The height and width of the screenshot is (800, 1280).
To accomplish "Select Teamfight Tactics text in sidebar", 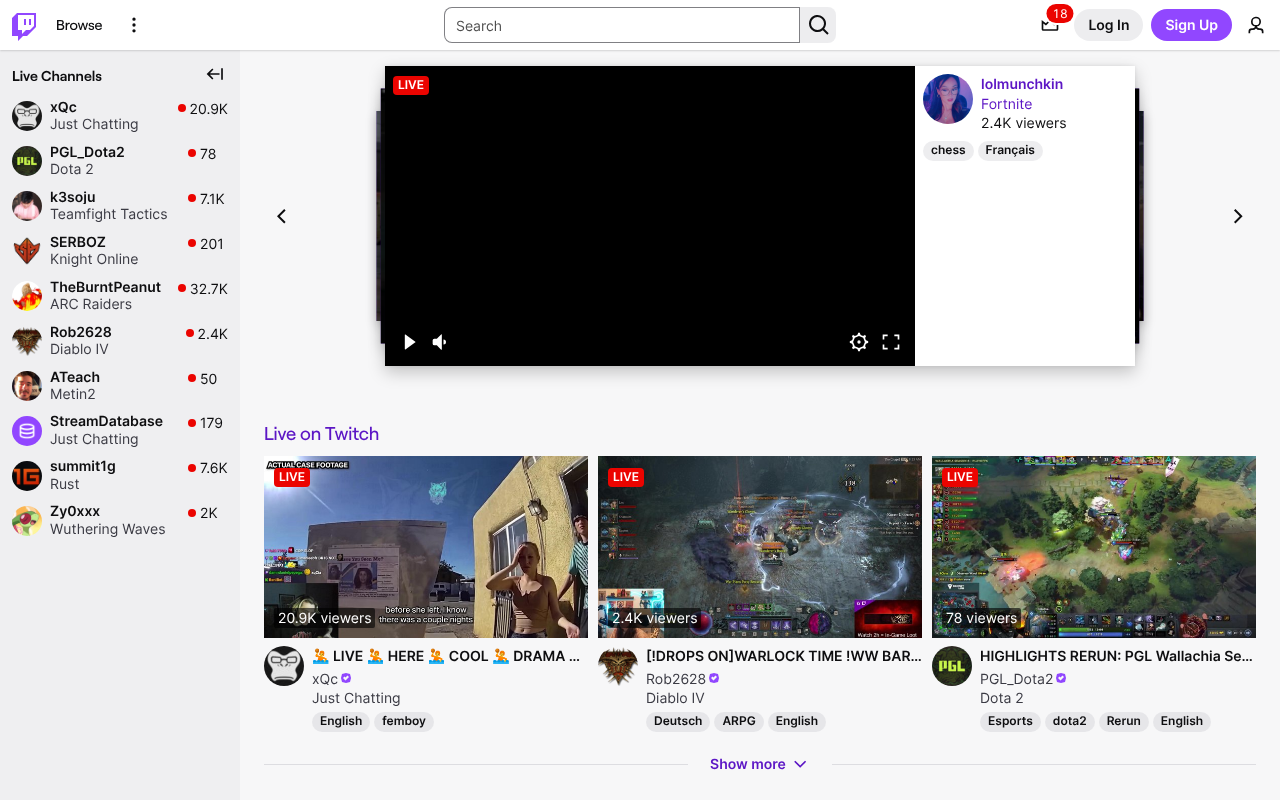I will coord(109,214).
